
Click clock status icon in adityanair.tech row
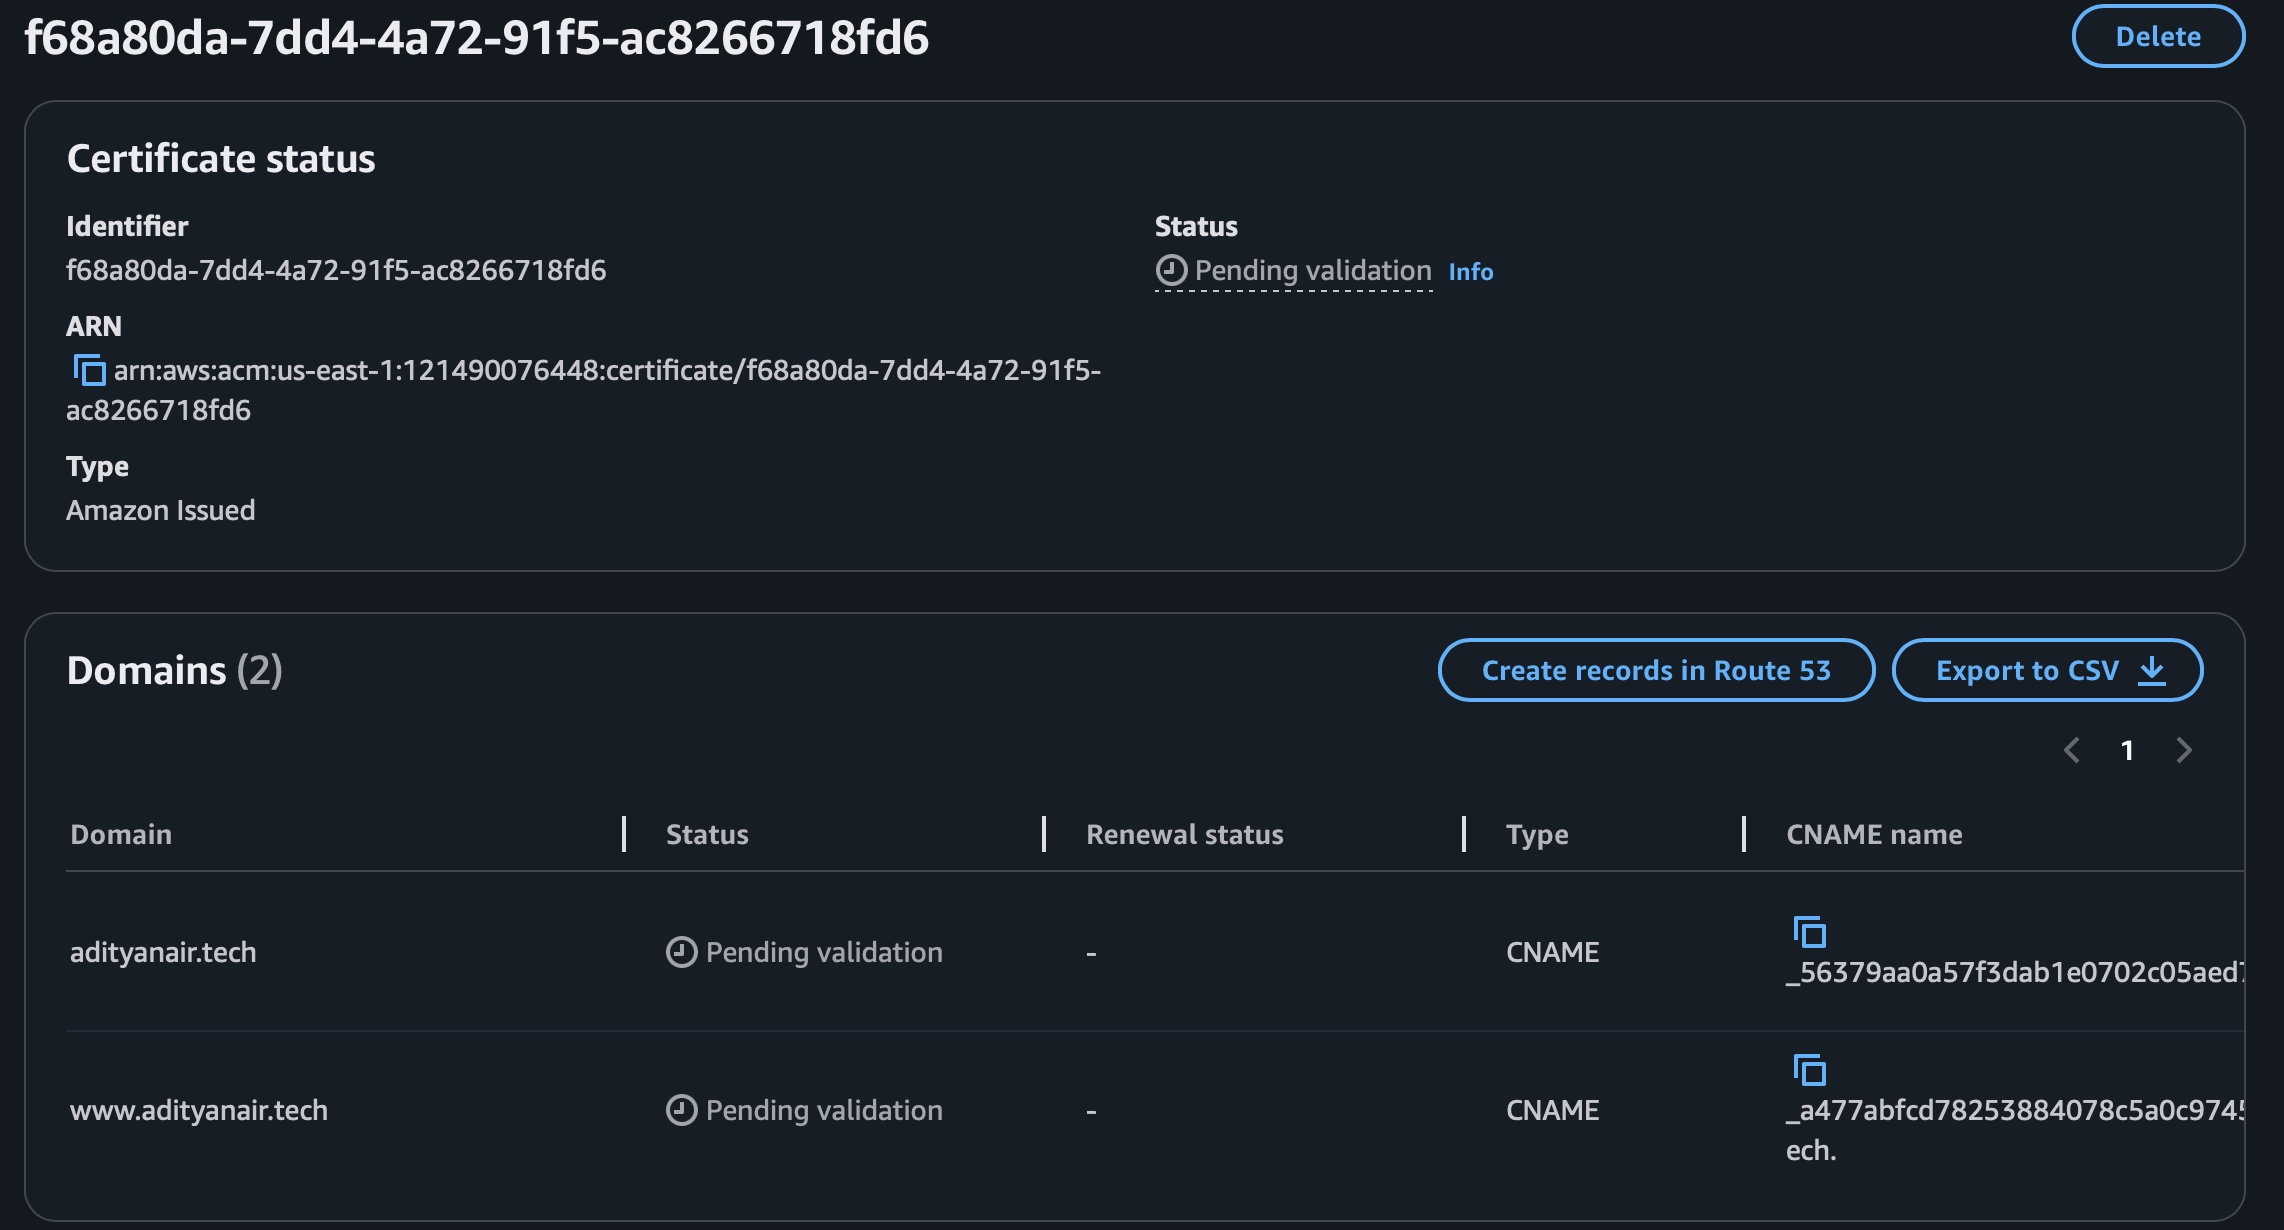[x=681, y=952]
